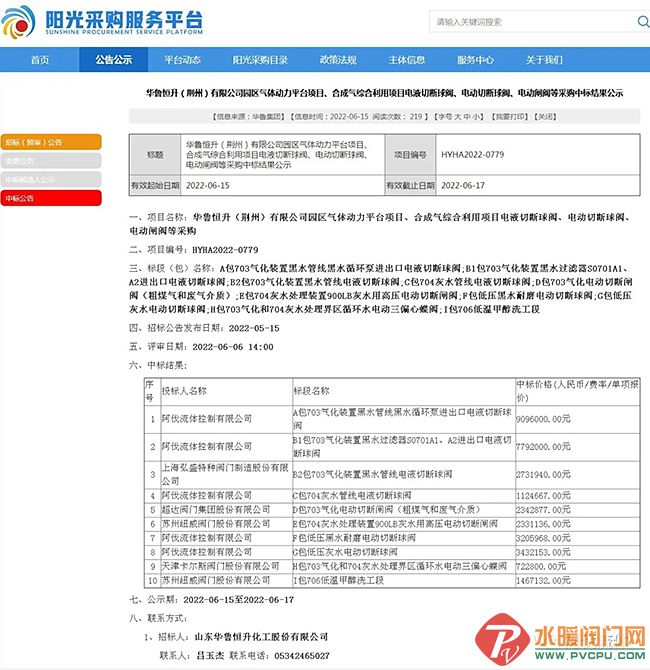Open the 平台动态 navigation tab
The image size is (650, 670).
click(x=182, y=60)
